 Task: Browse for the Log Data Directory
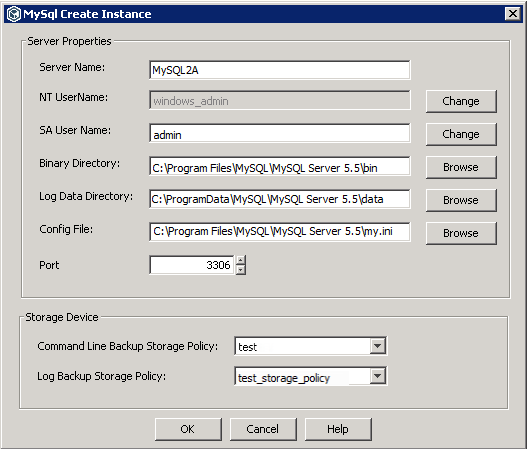click(x=461, y=200)
